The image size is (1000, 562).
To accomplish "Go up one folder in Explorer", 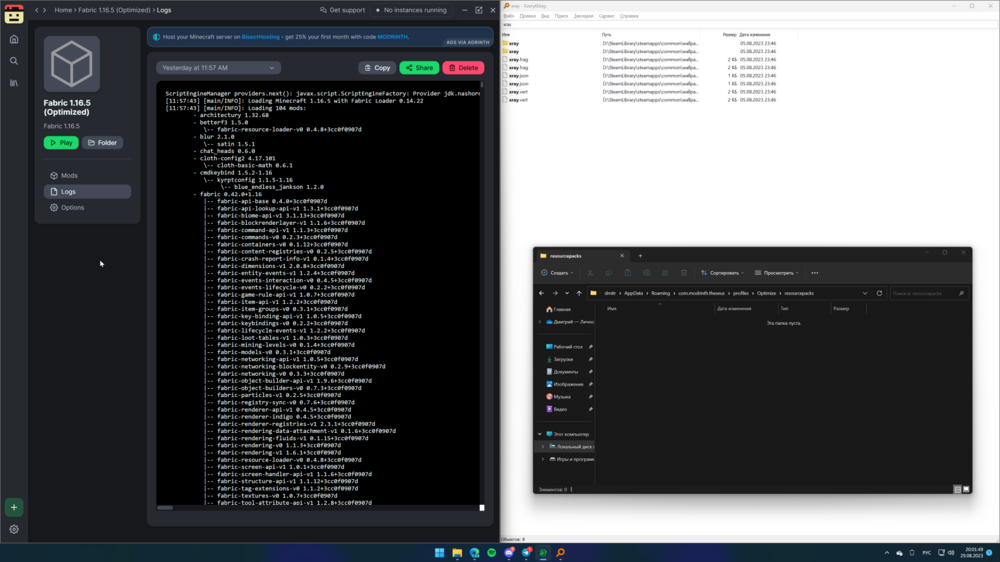I will pos(579,293).
